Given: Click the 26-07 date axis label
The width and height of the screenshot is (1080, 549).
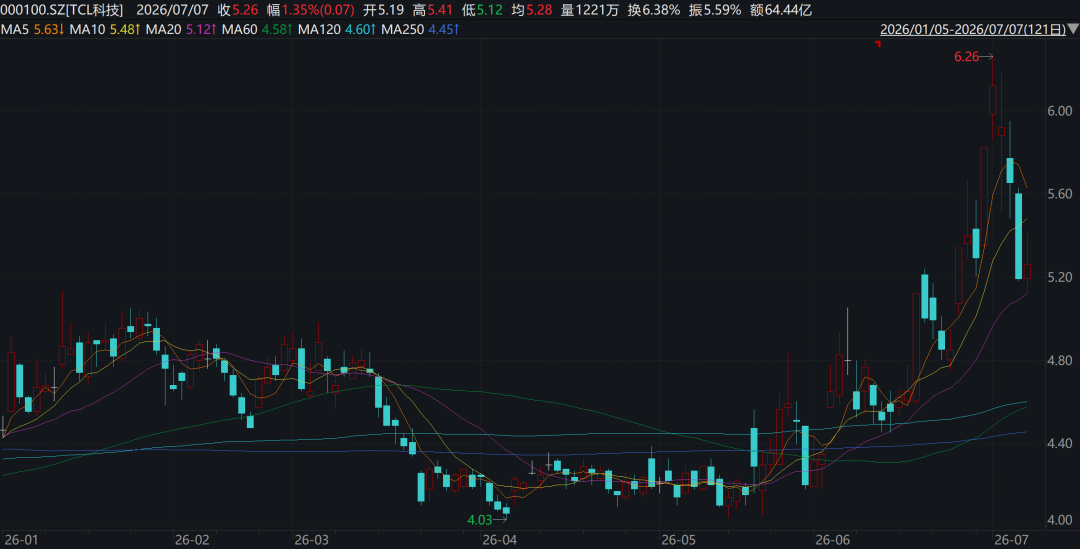Looking at the screenshot, I should click(1011, 539).
